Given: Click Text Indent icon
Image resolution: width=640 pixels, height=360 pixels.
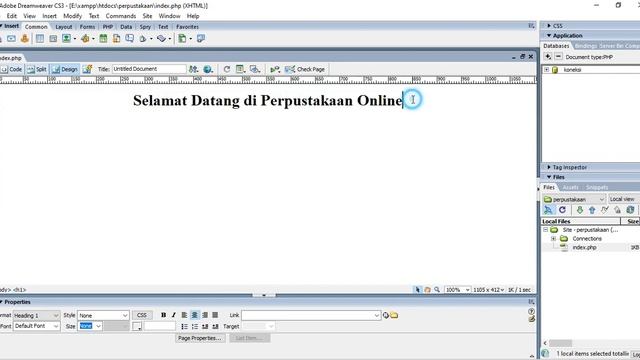Looking at the screenshot, I should tap(215, 327).
